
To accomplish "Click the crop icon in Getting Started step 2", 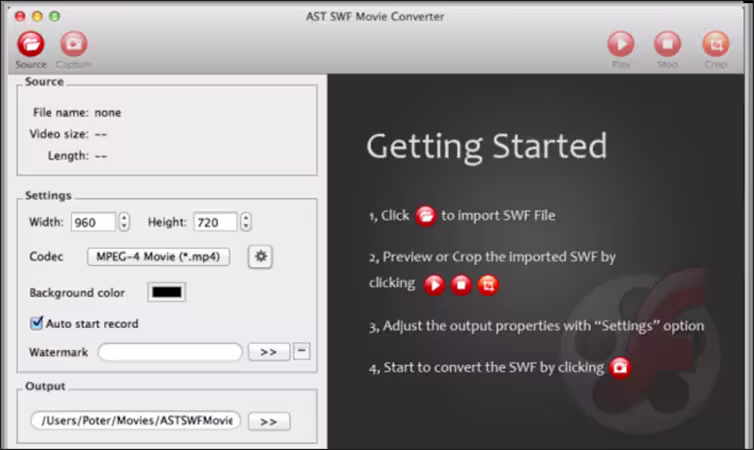I will [x=488, y=285].
